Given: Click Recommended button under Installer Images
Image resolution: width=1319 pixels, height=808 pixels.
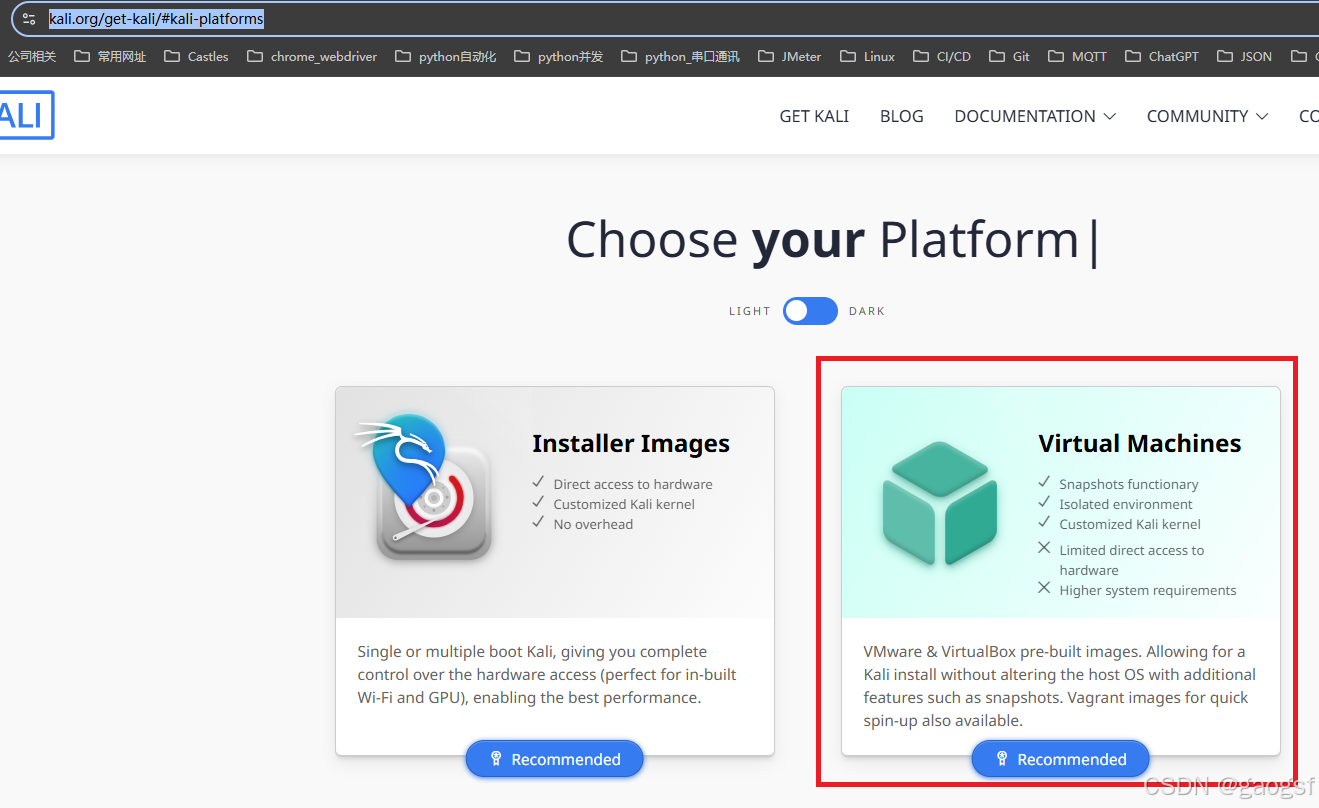Looking at the screenshot, I should (x=555, y=759).
